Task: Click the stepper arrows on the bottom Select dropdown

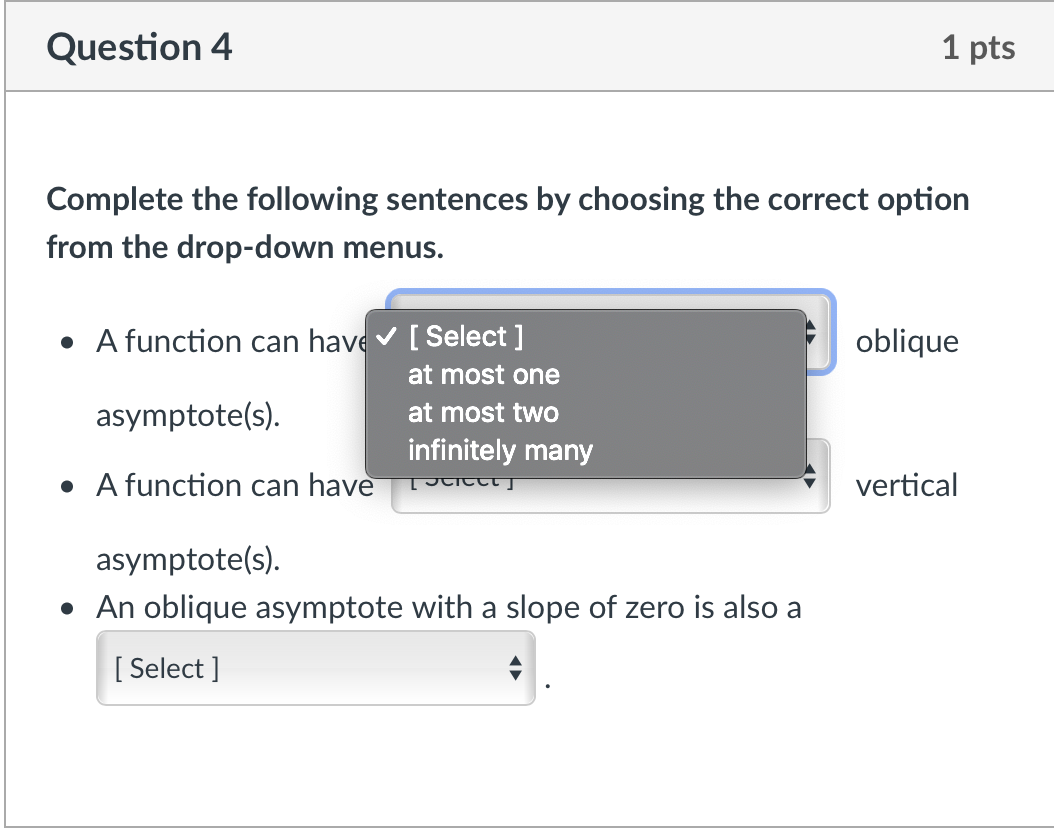Action: (x=515, y=668)
